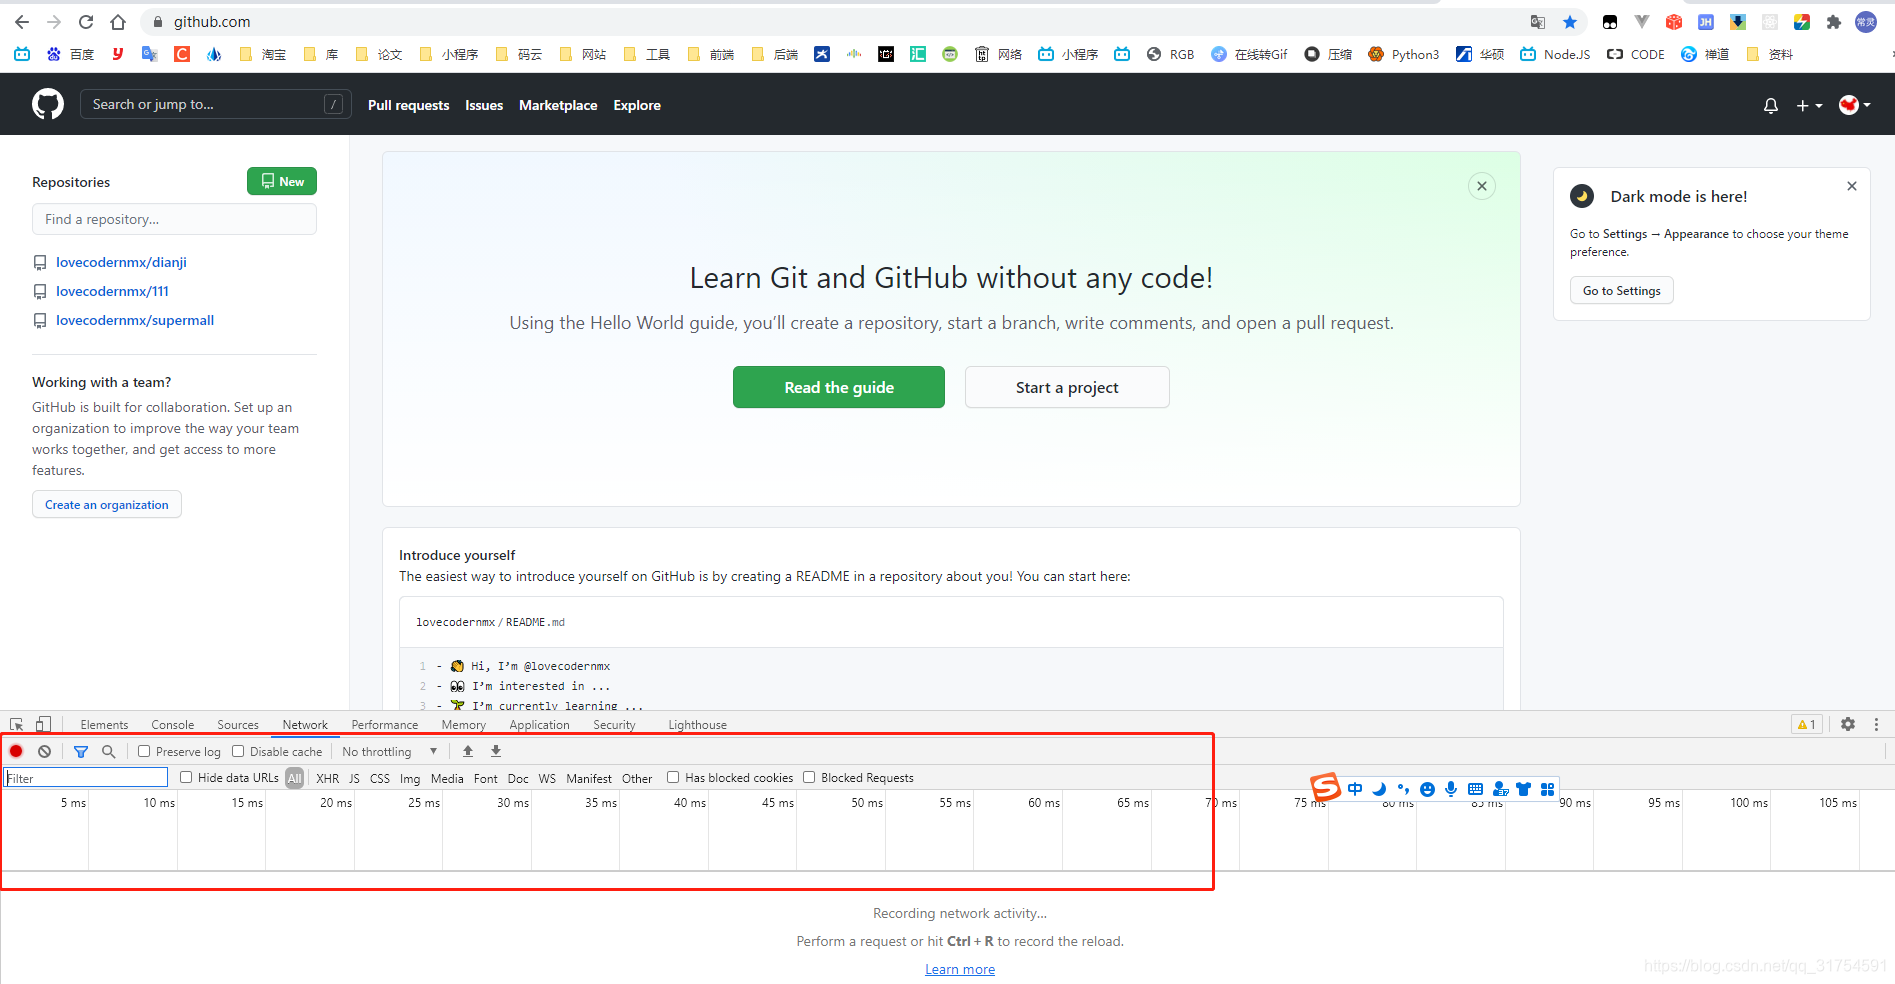Switch to the Application tab
1895x984 pixels.
(x=539, y=725)
